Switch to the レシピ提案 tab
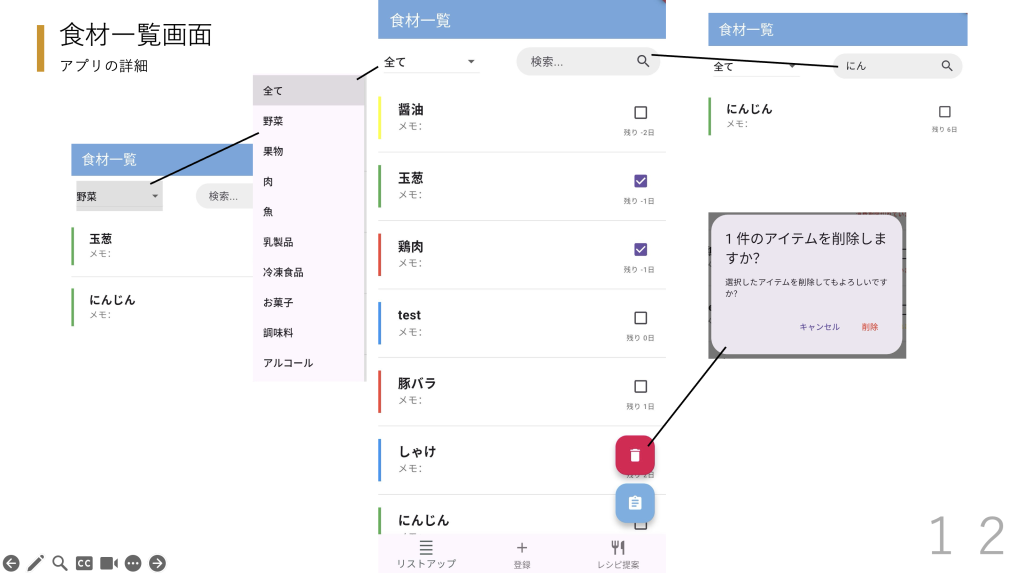Image resolution: width=1024 pixels, height=573 pixels. [618, 553]
